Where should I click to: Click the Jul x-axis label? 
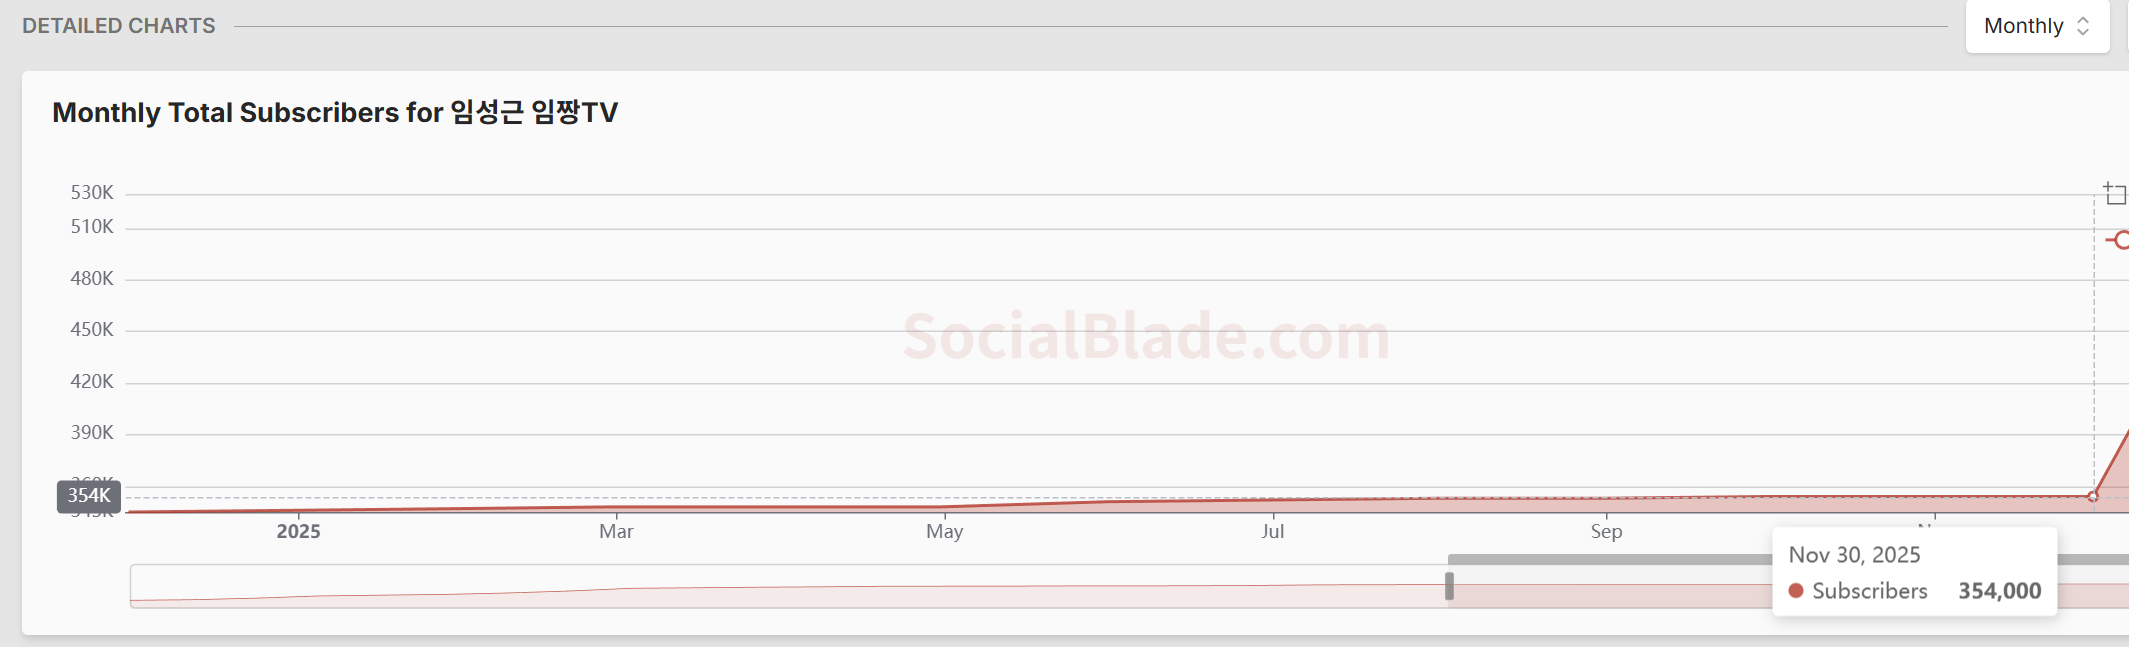[x=1272, y=531]
